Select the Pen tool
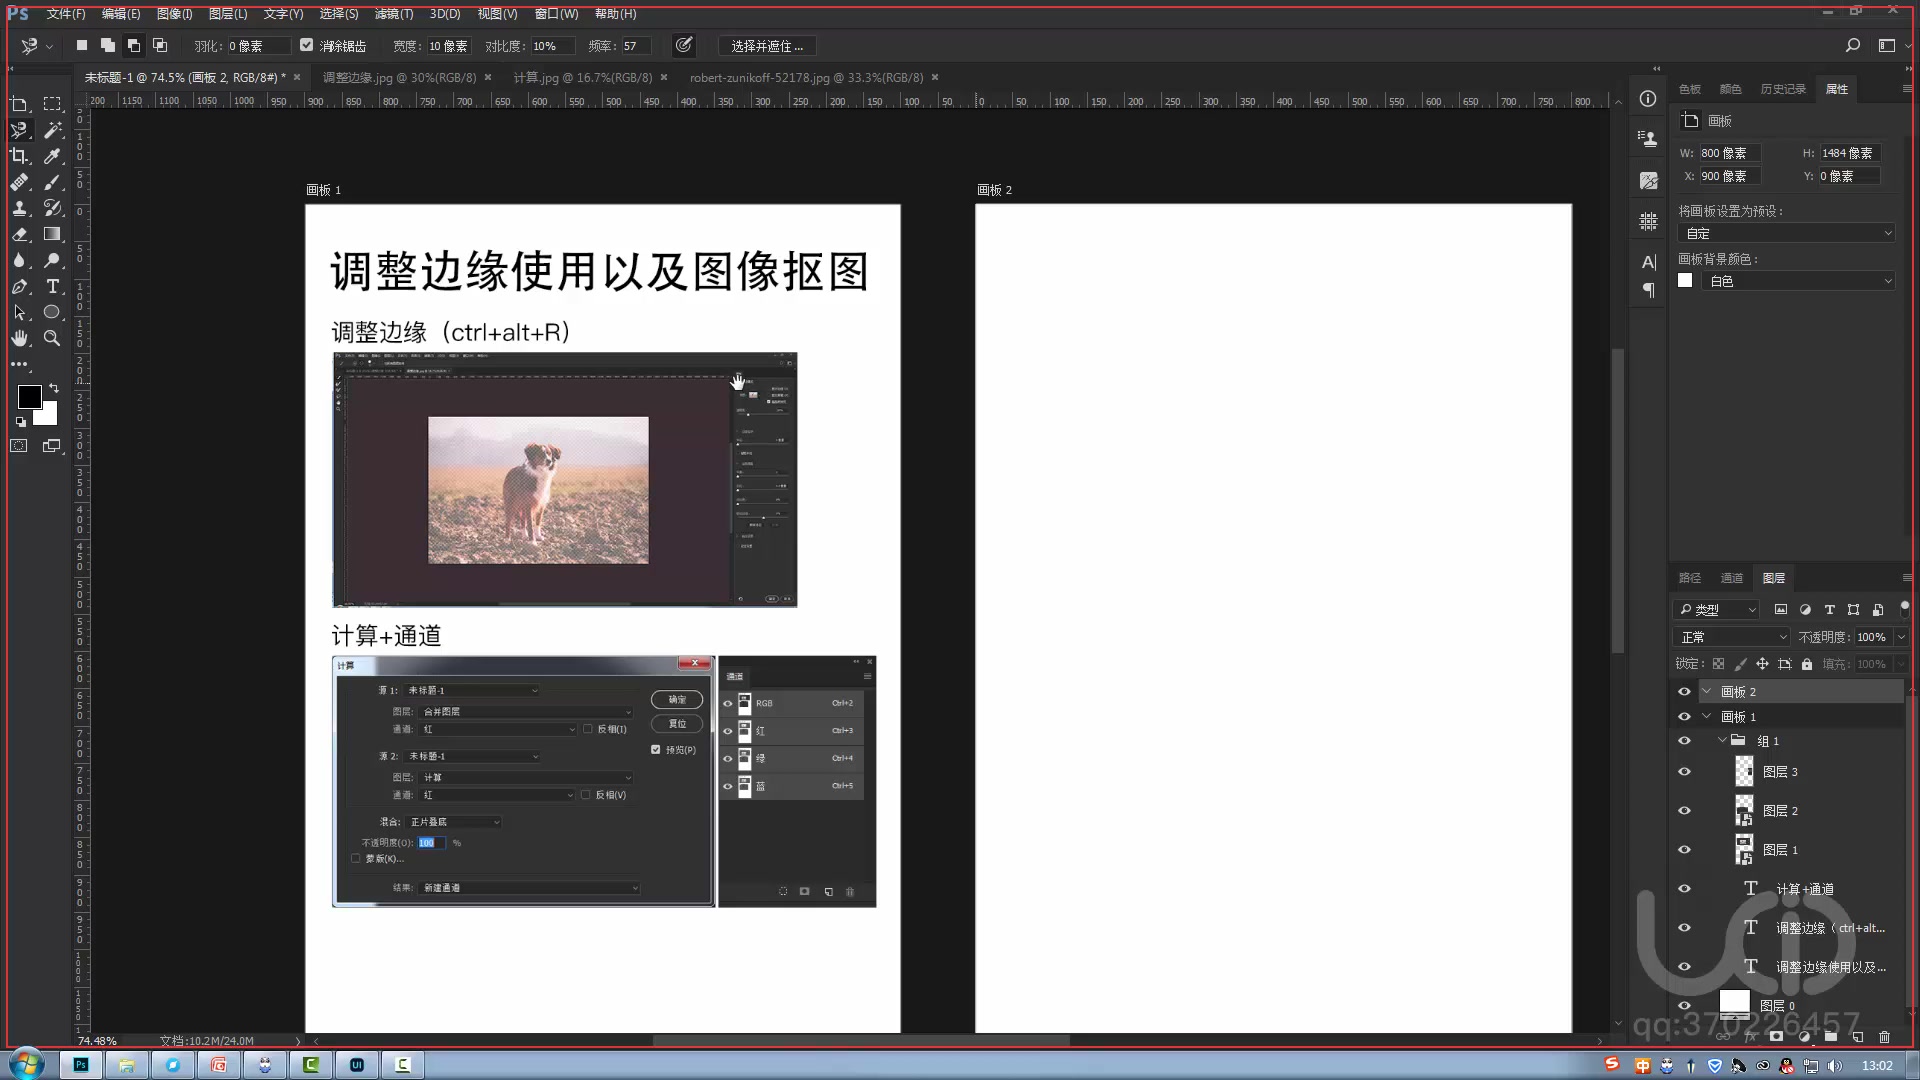This screenshot has width=1920, height=1080. [19, 286]
